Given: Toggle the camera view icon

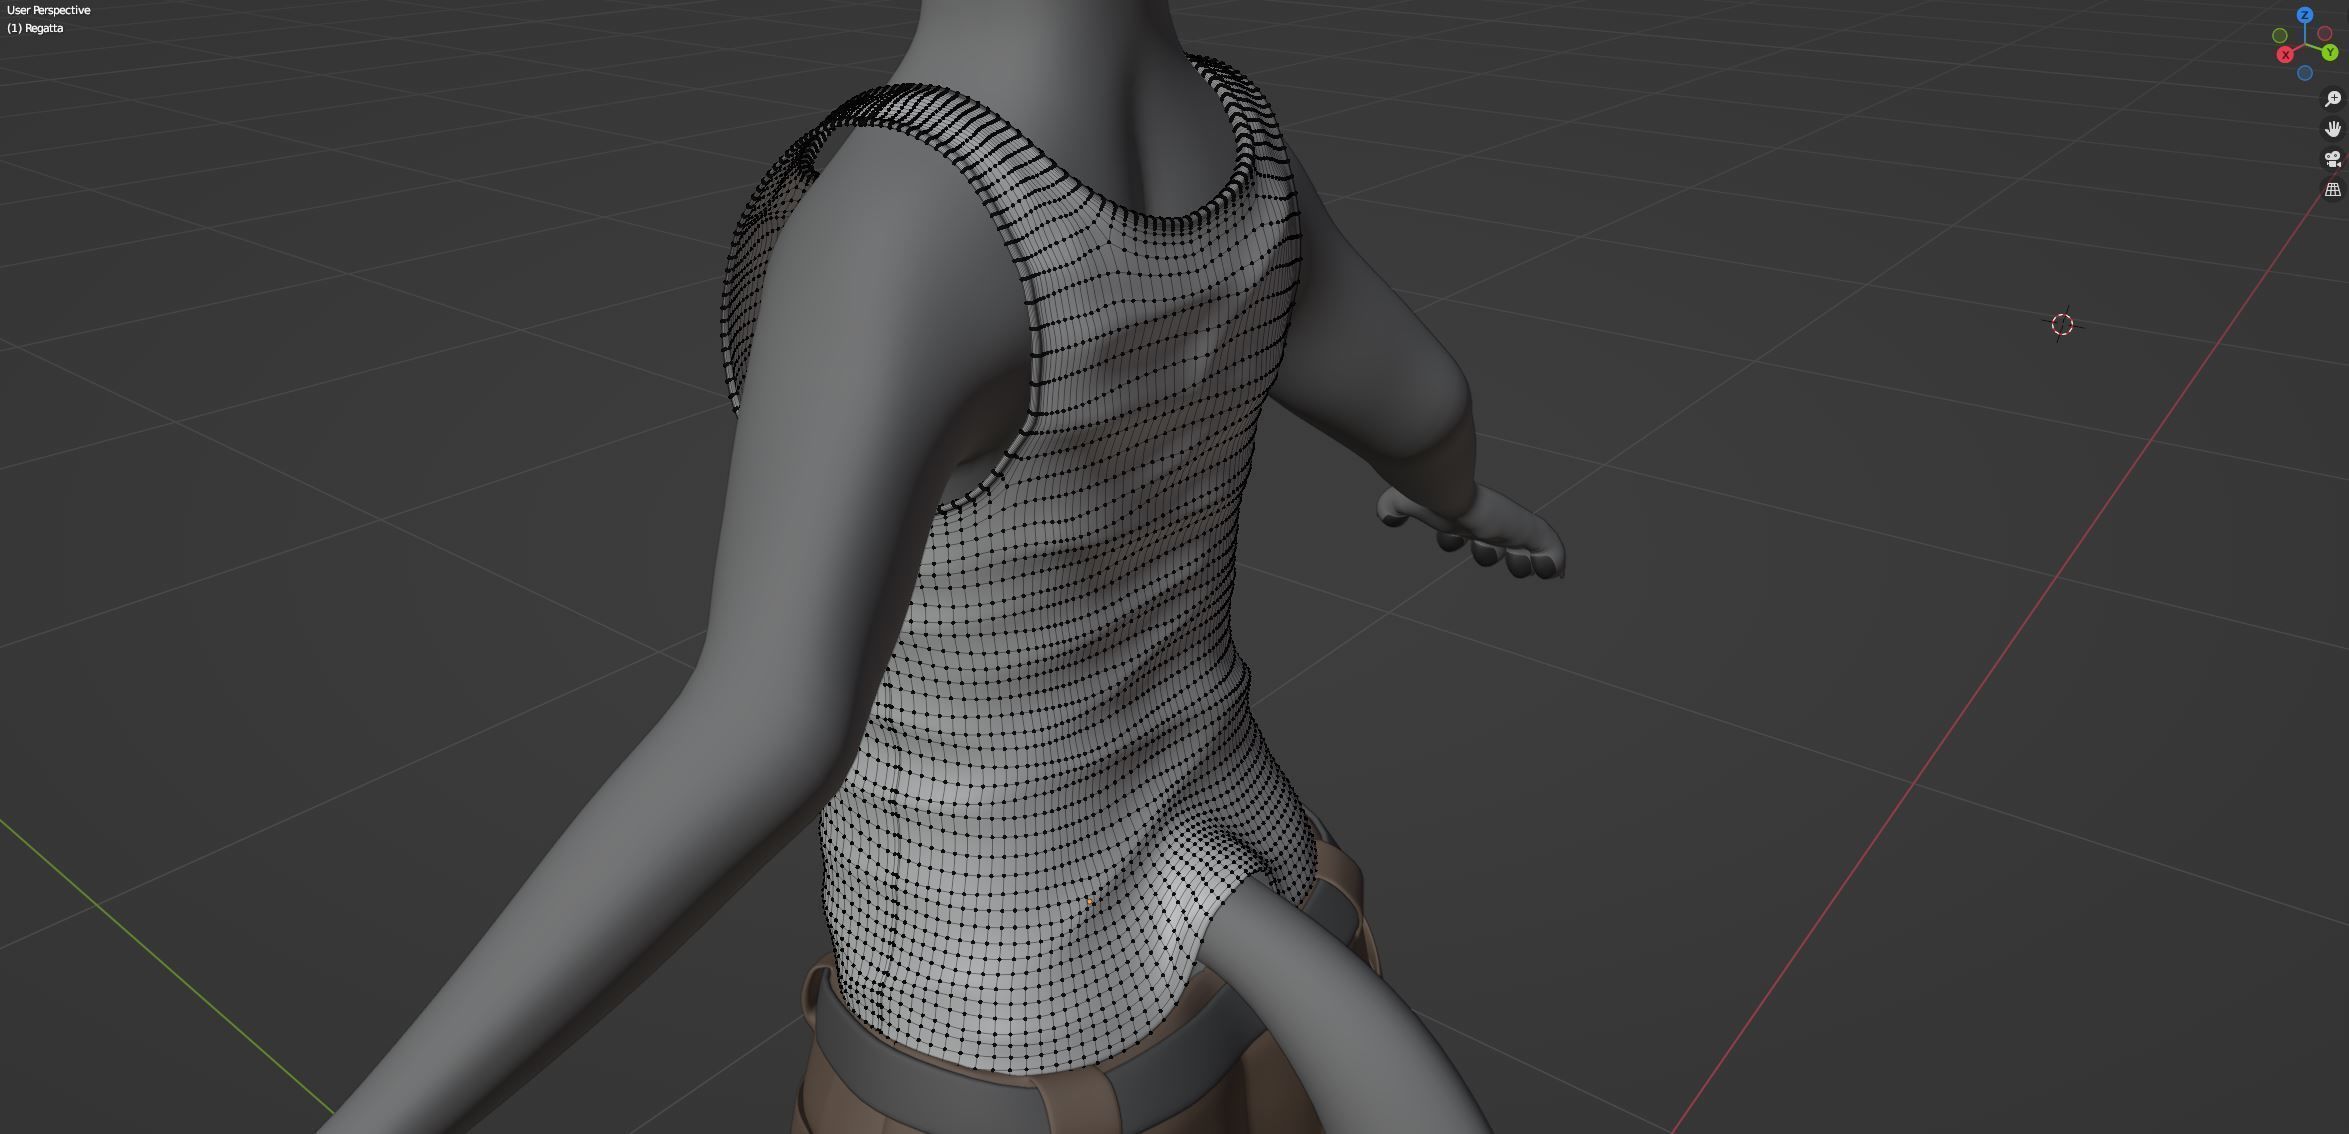Looking at the screenshot, I should coord(2333,159).
